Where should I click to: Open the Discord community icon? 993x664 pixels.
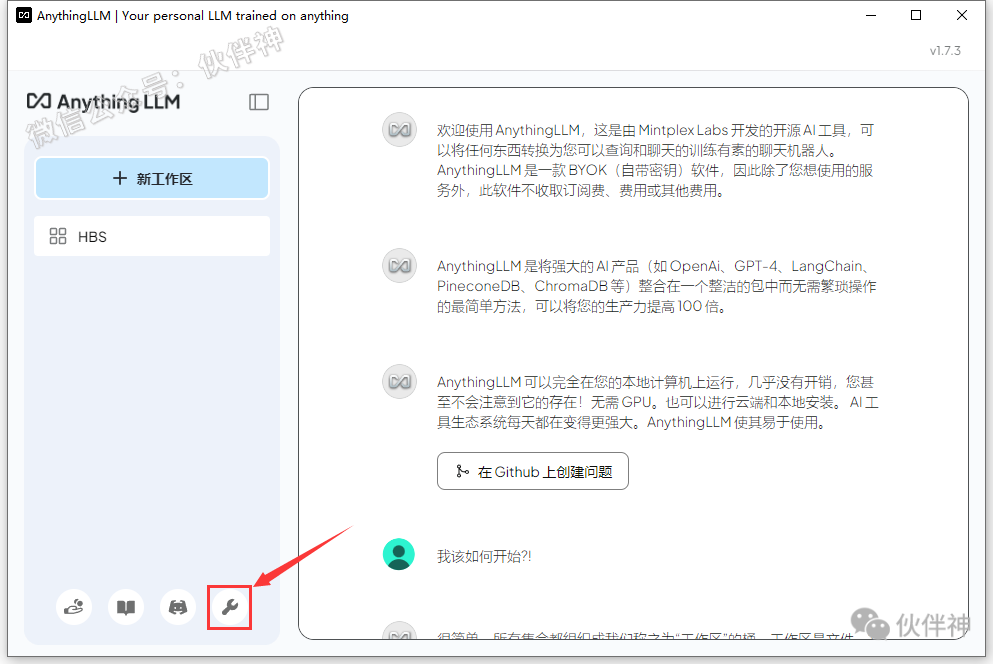178,607
